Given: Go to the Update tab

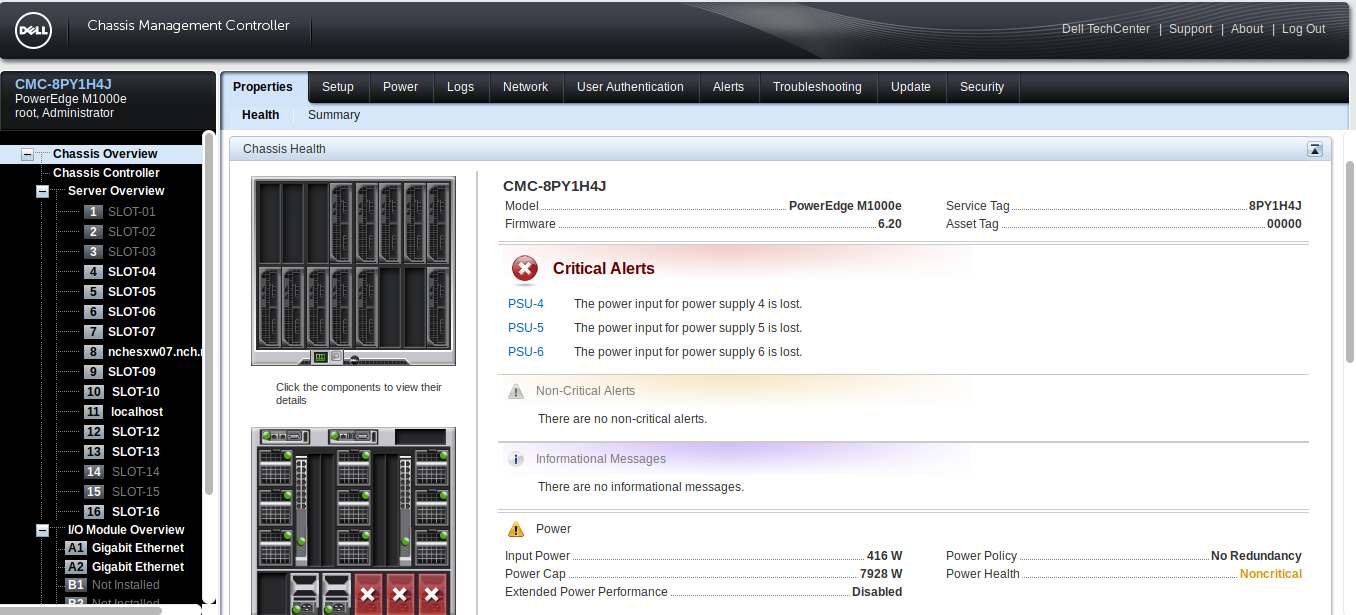Looking at the screenshot, I should coord(911,87).
